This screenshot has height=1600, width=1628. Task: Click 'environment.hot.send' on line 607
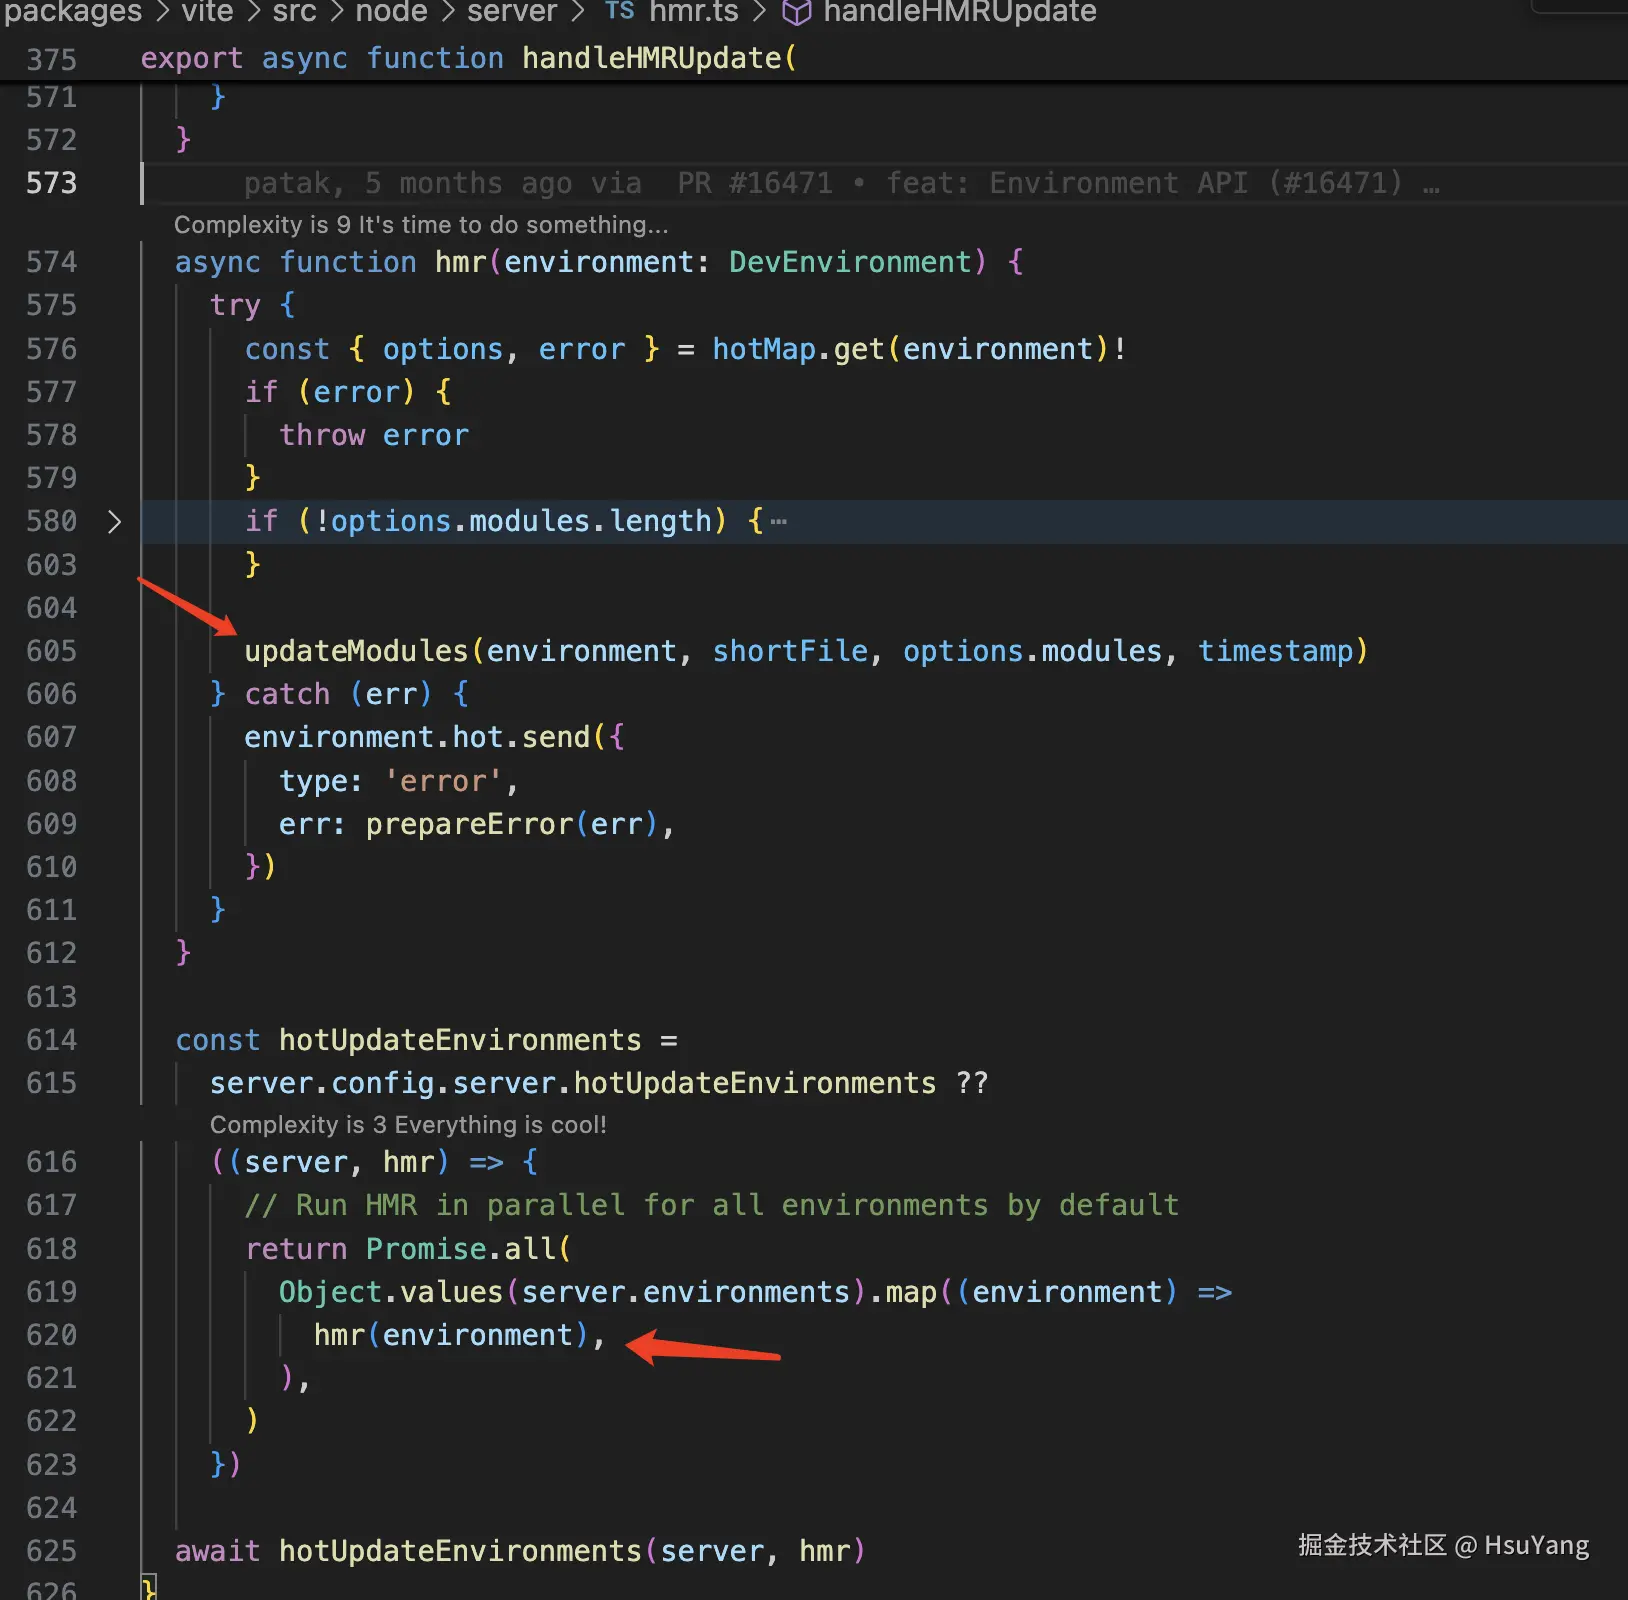(417, 737)
